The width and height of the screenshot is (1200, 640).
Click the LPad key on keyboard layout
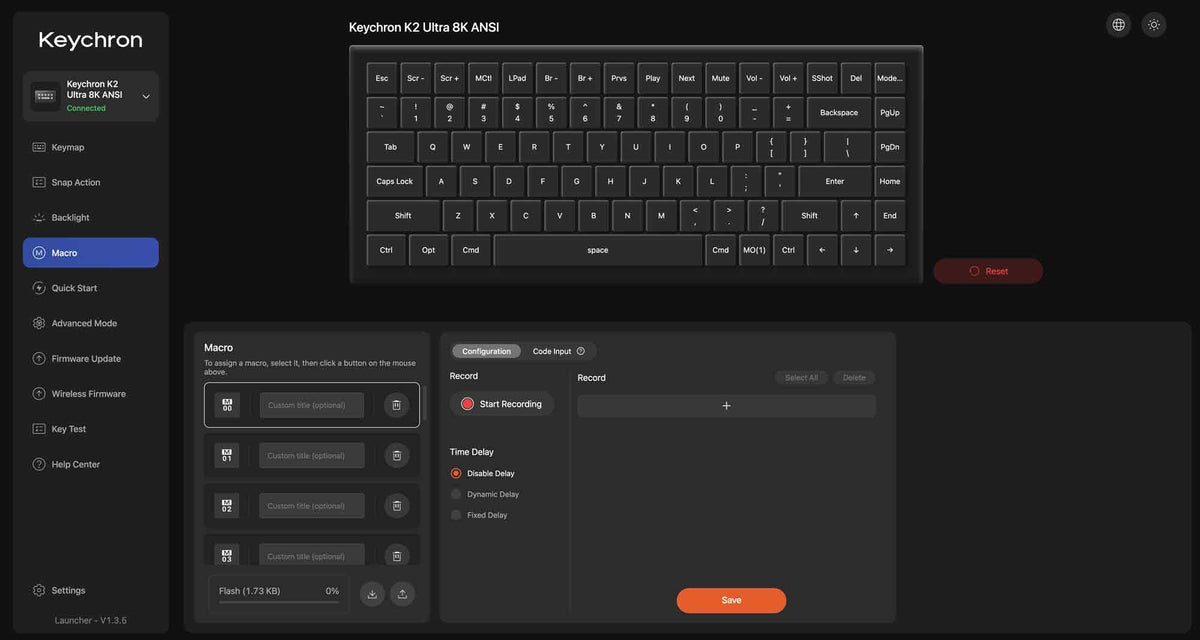pyautogui.click(x=517, y=78)
